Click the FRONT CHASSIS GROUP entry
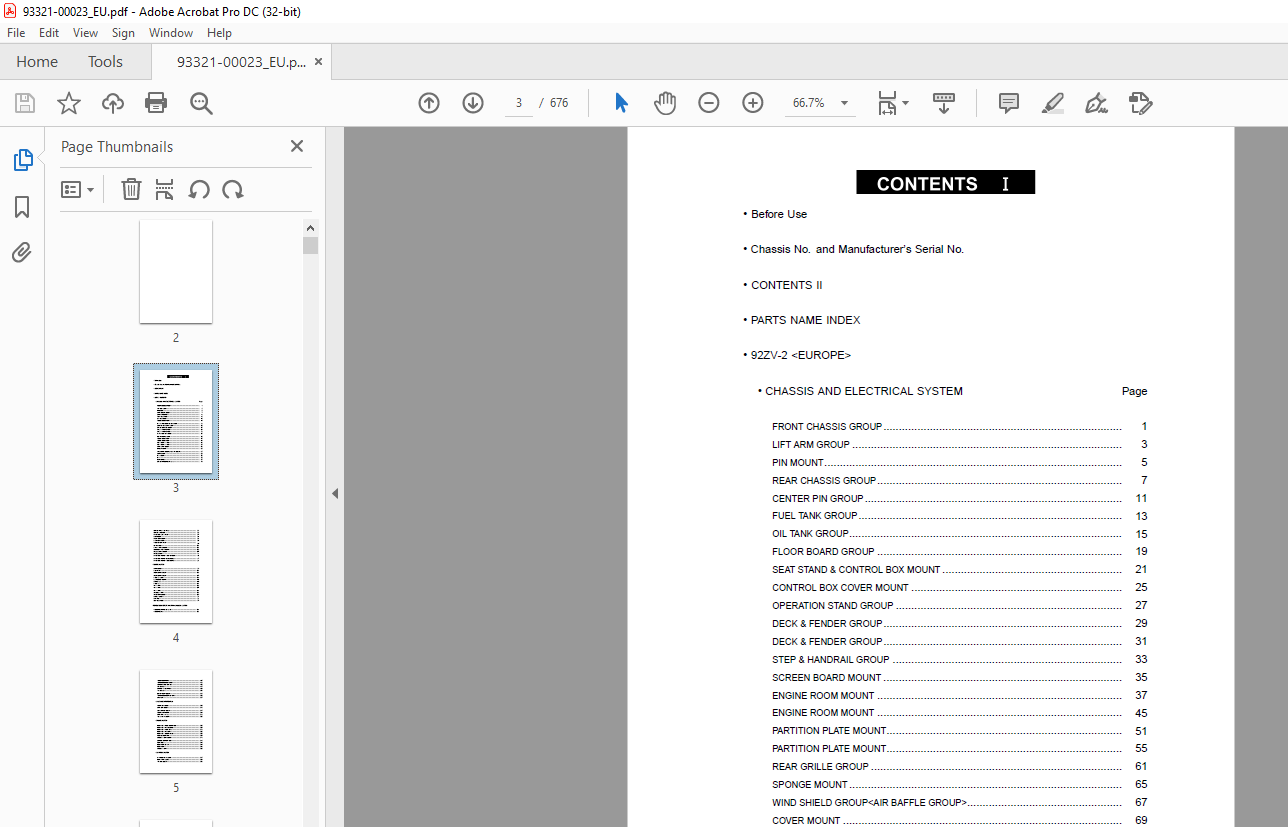Screen dimensions: 1288x827 point(960,427)
